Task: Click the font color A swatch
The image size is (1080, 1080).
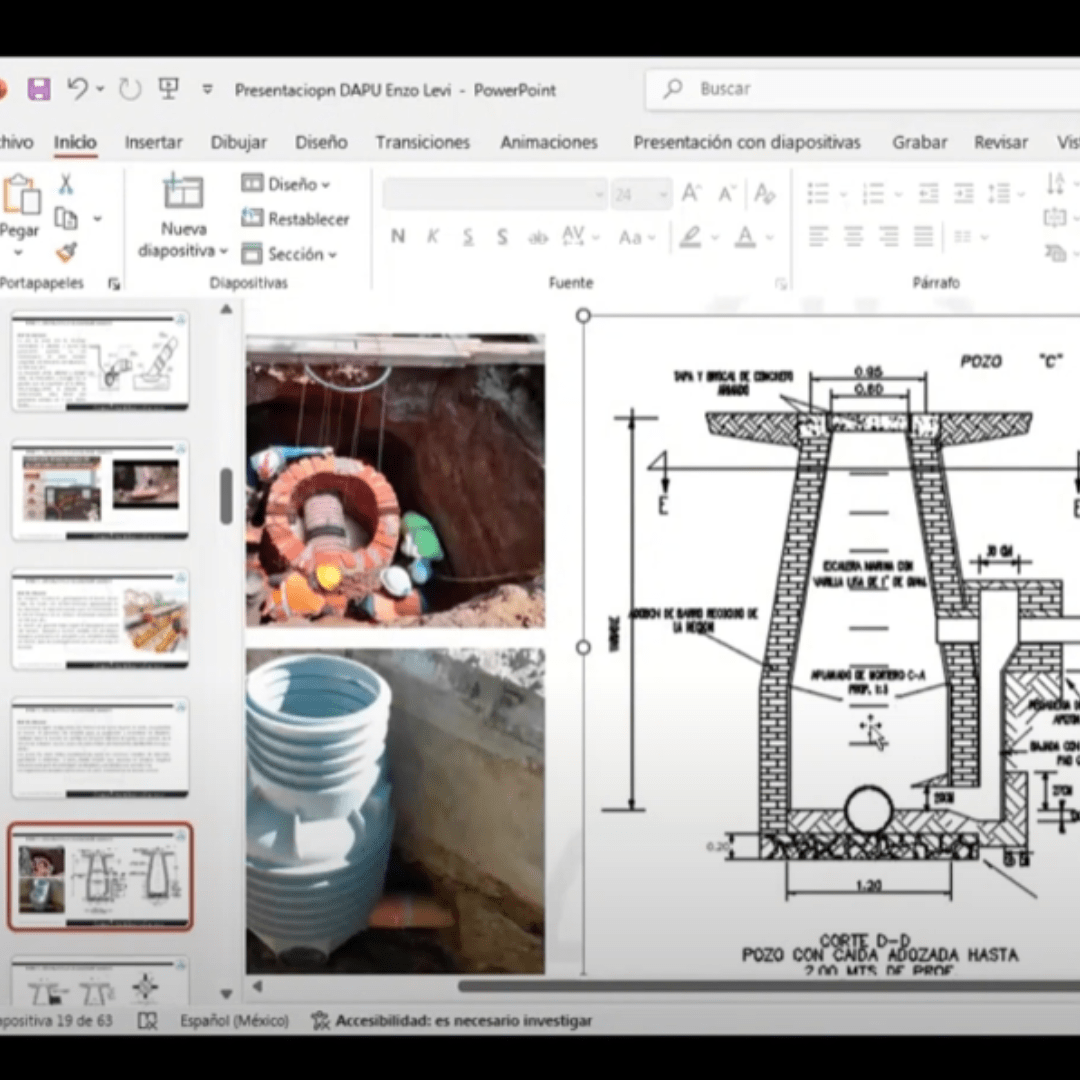Action: (745, 237)
